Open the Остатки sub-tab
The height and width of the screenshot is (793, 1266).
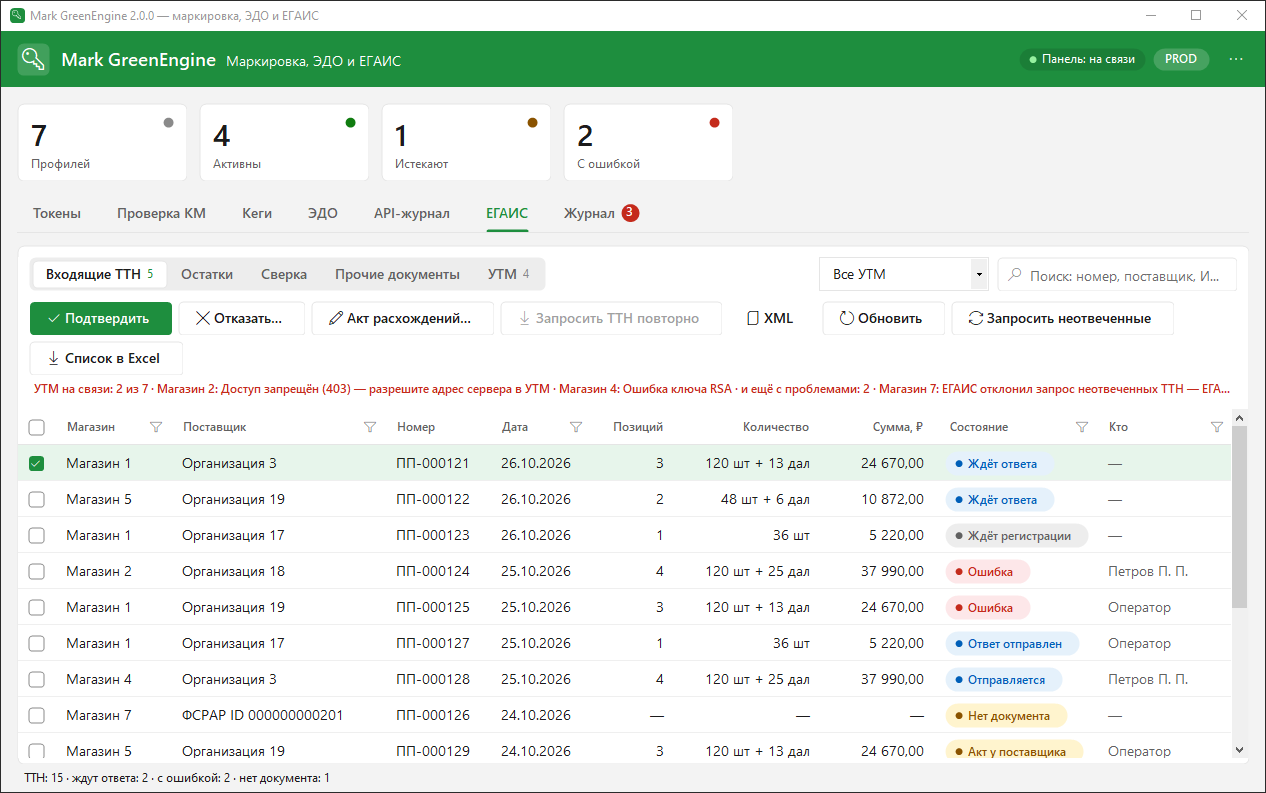coord(207,274)
